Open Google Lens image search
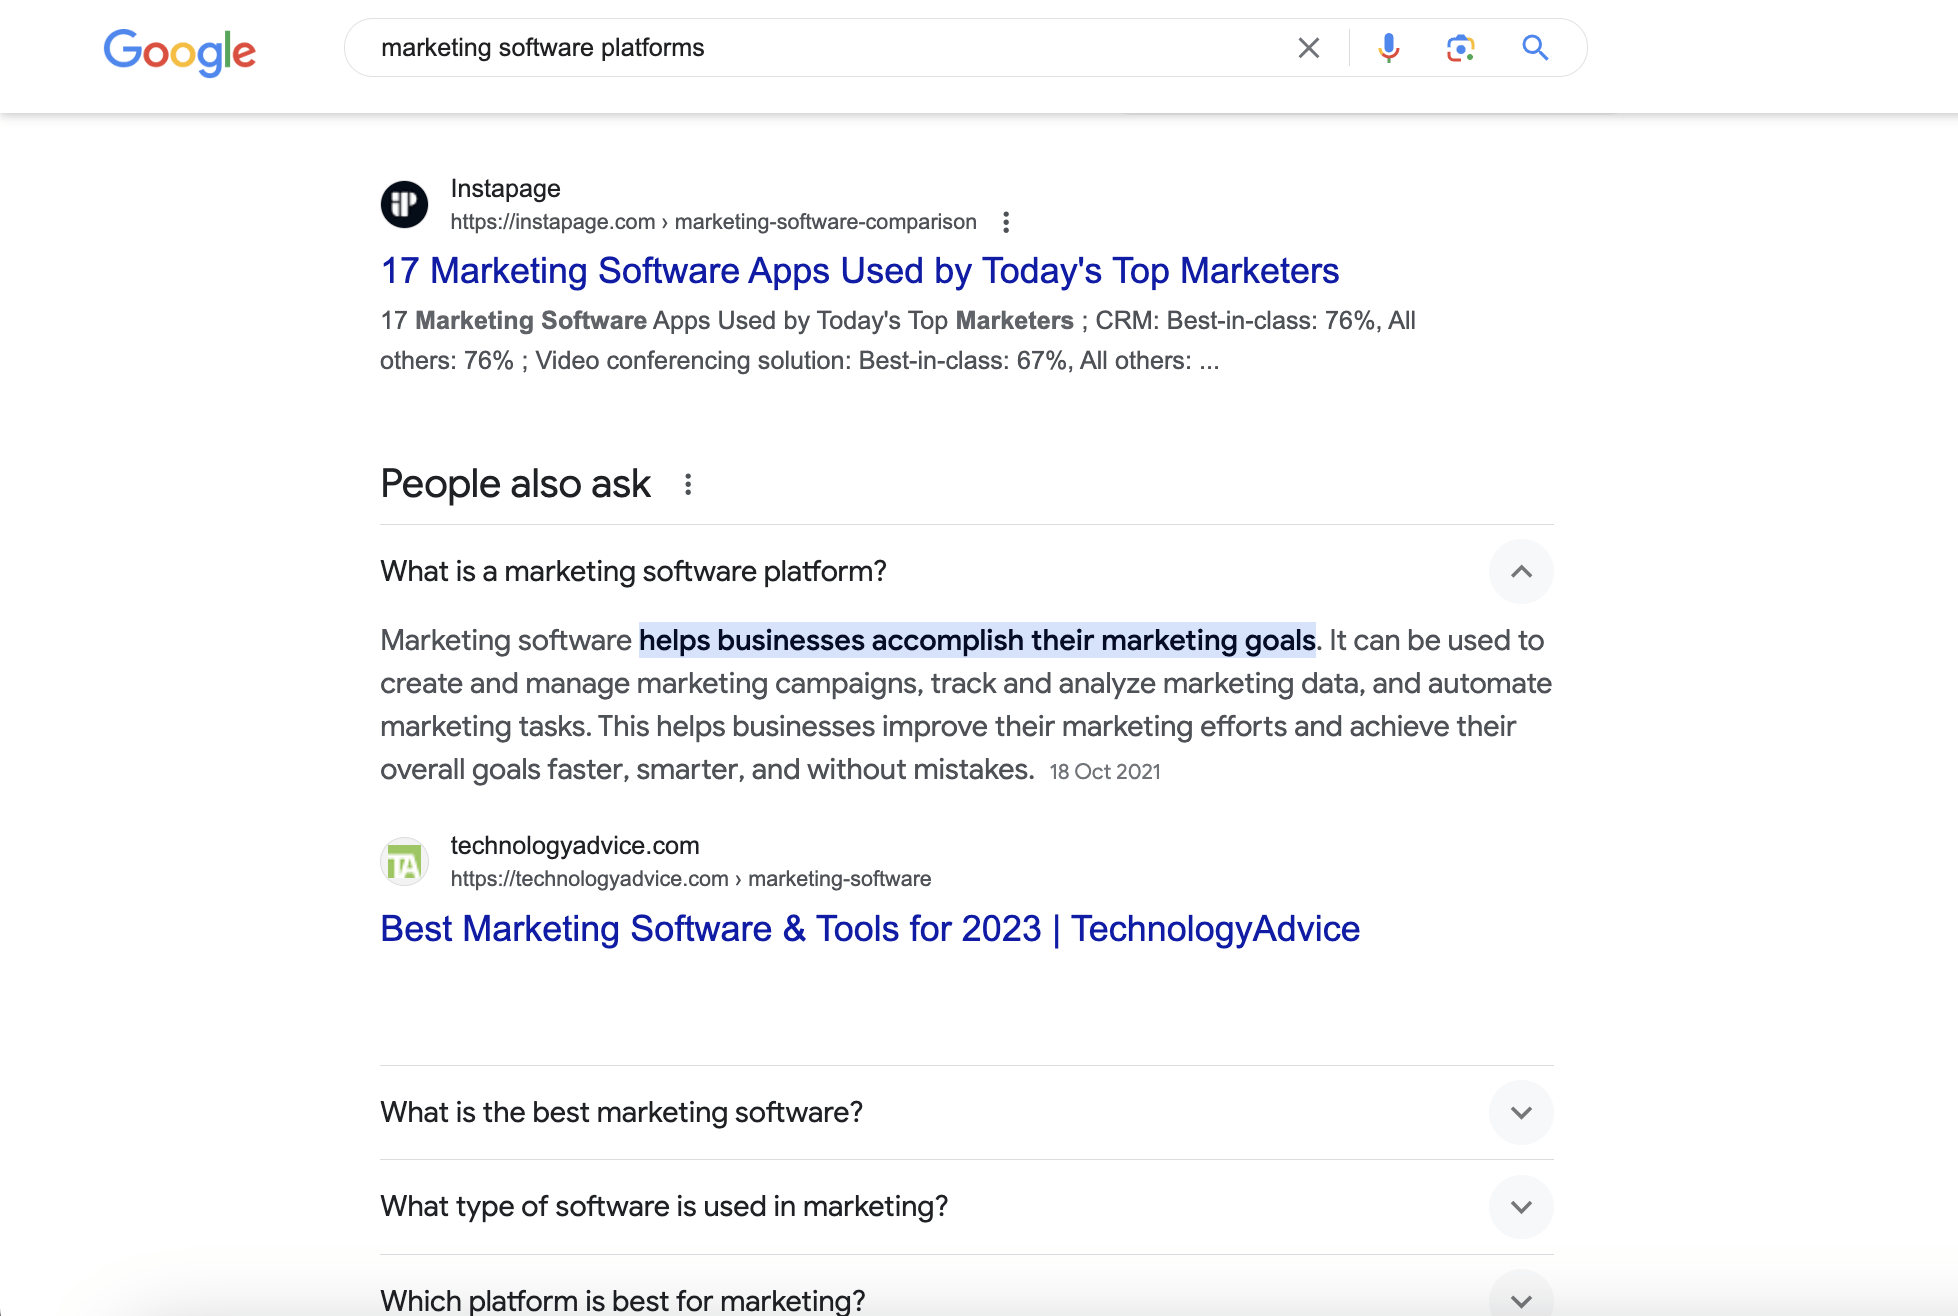This screenshot has width=1958, height=1316. point(1460,48)
